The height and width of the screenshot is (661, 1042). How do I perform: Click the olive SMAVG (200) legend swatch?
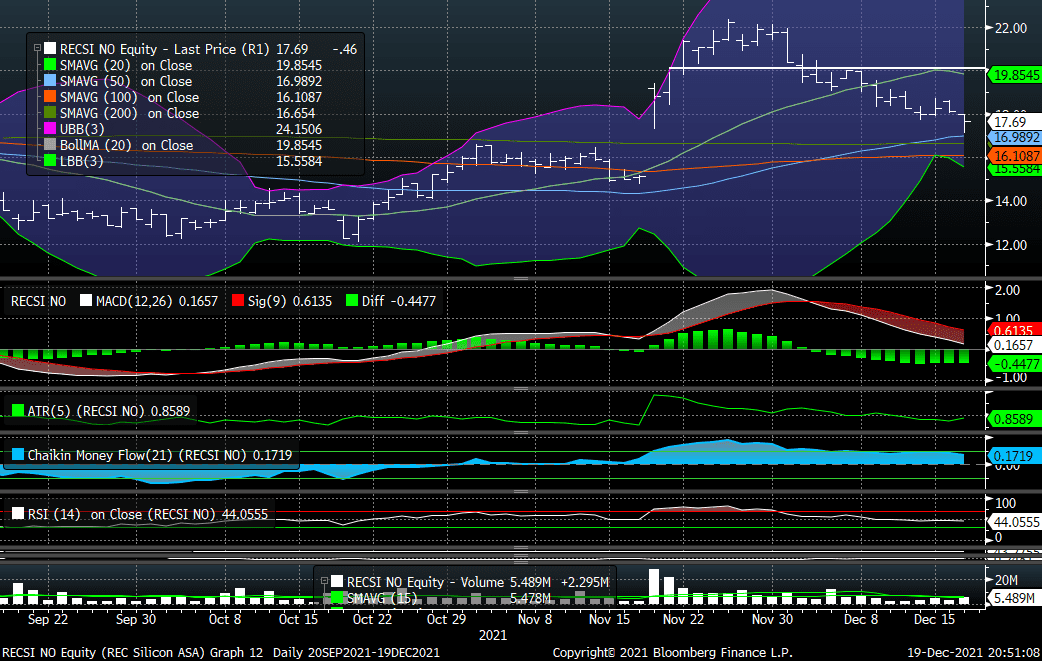(x=50, y=112)
